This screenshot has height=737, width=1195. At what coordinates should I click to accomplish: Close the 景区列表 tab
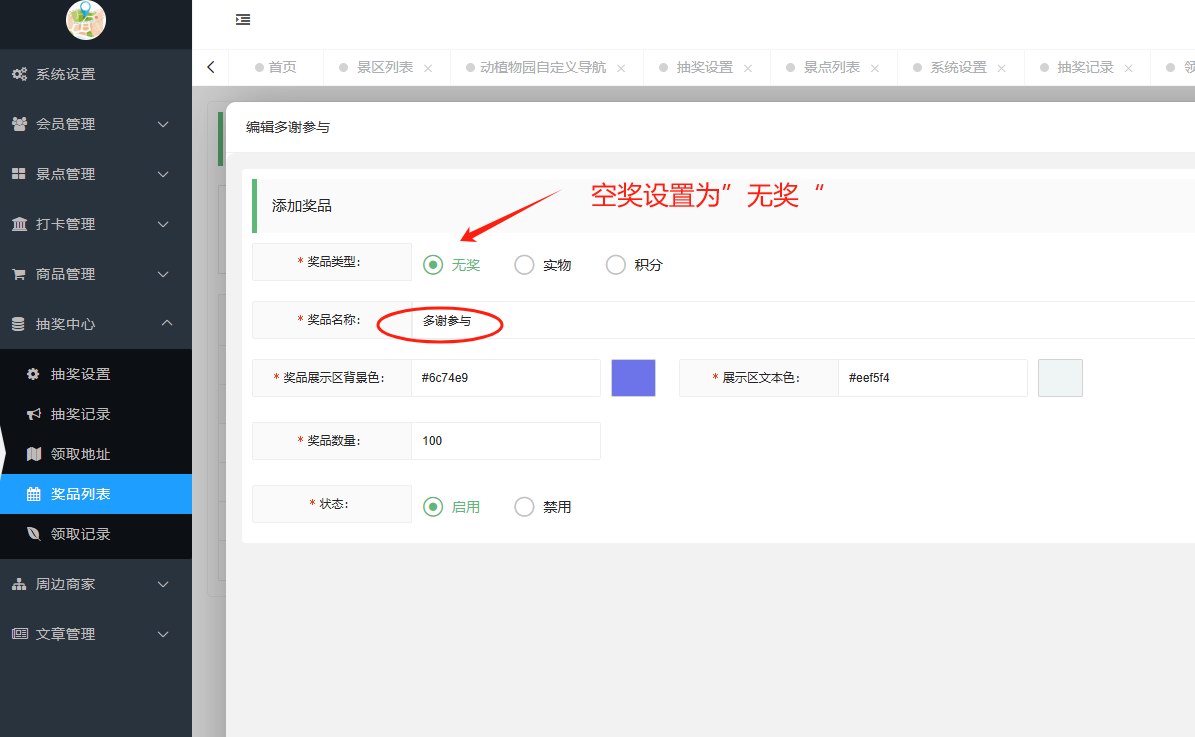[428, 68]
